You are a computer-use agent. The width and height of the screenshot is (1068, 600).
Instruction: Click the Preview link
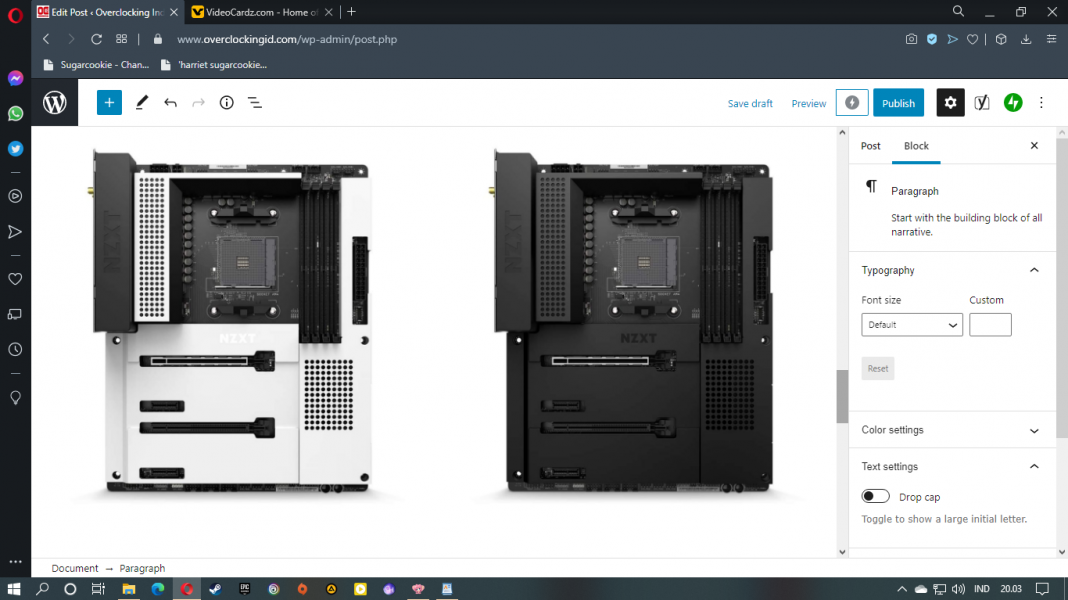click(x=808, y=104)
